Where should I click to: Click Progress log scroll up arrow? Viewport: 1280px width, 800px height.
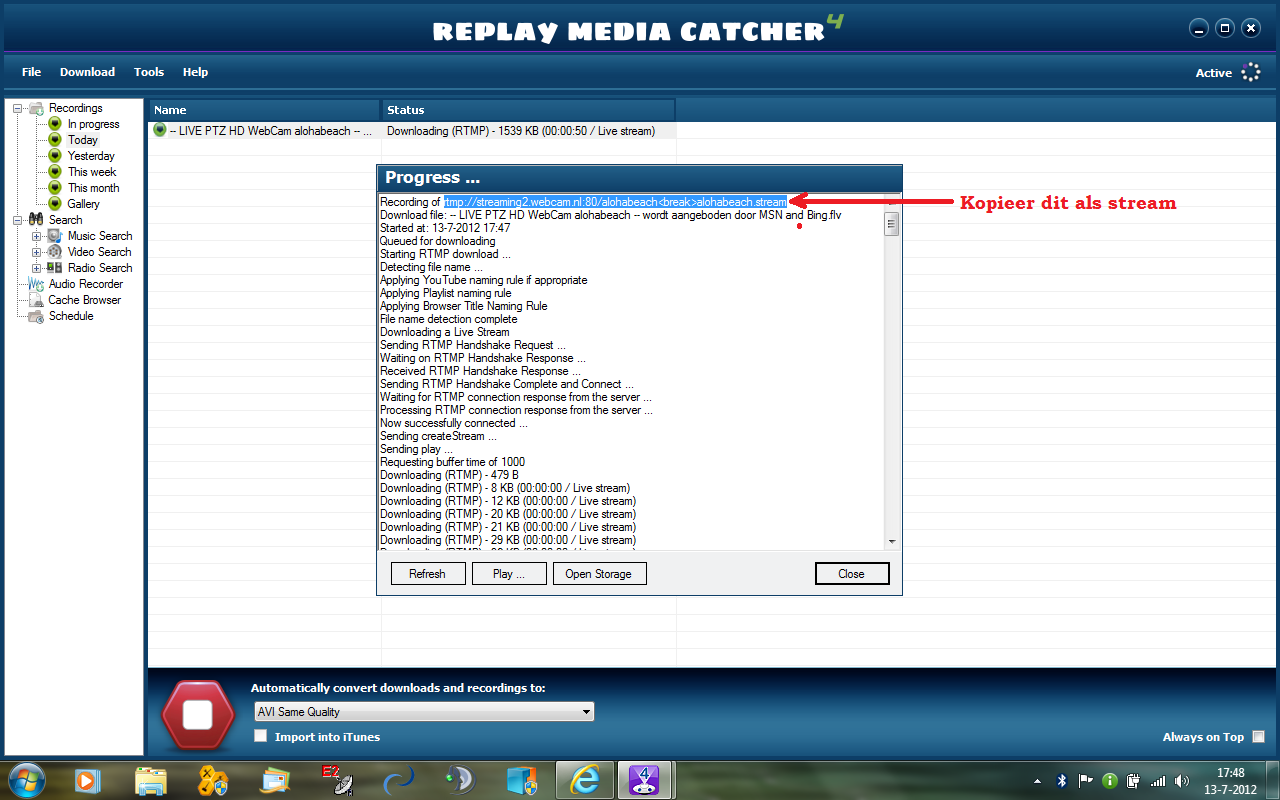coord(892,202)
